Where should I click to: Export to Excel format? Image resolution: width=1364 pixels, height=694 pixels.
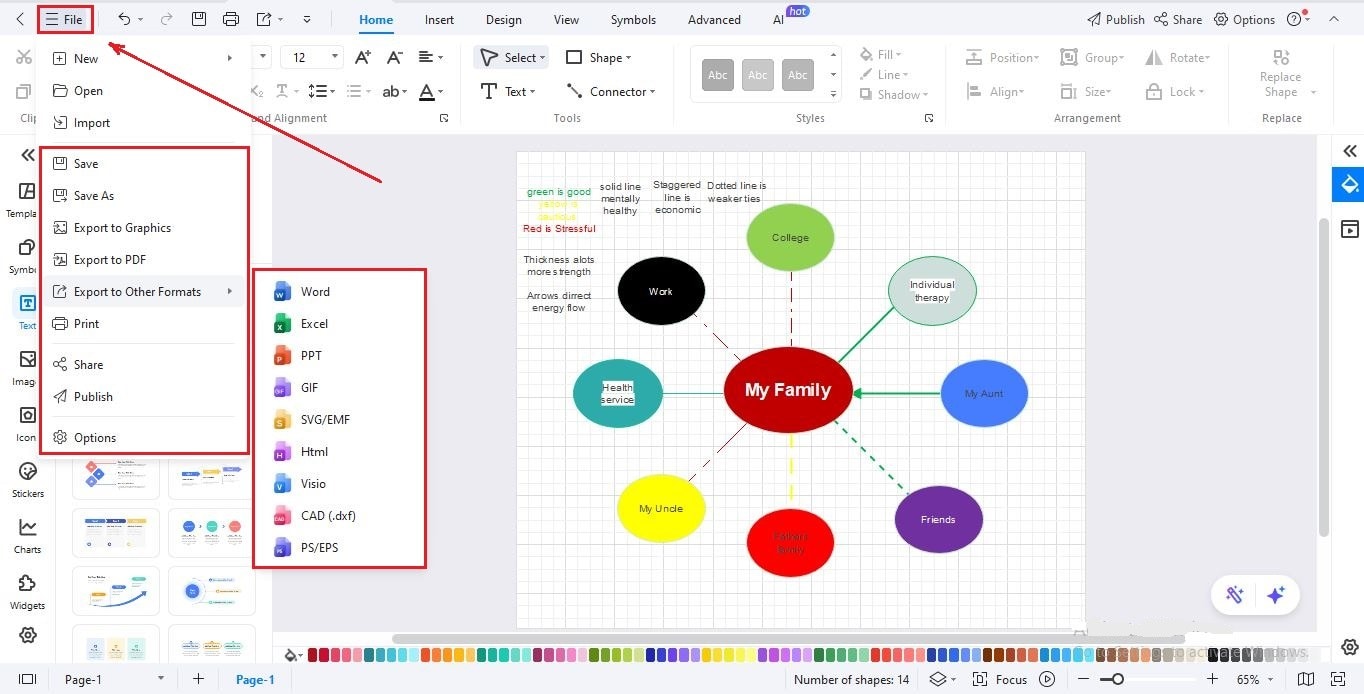click(x=340, y=324)
